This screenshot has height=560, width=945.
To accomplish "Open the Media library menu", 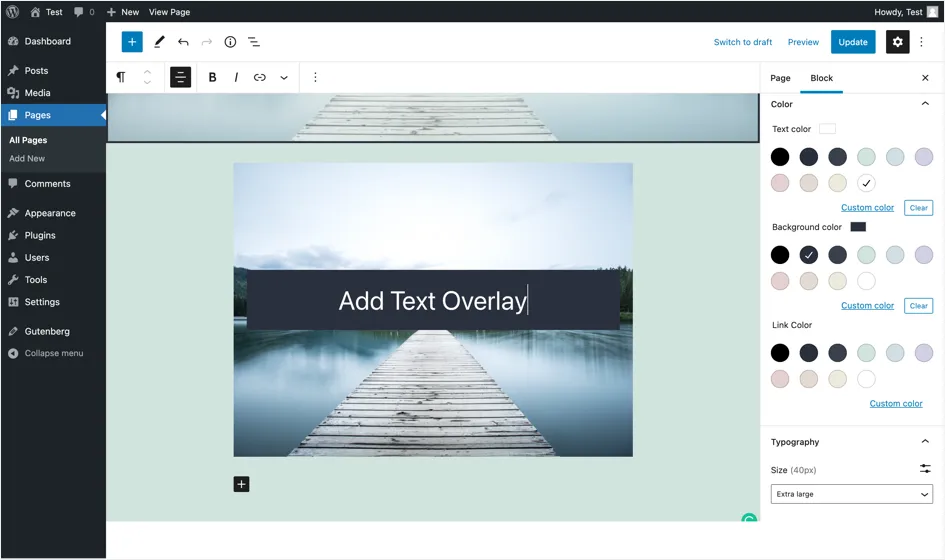I will [53, 93].
